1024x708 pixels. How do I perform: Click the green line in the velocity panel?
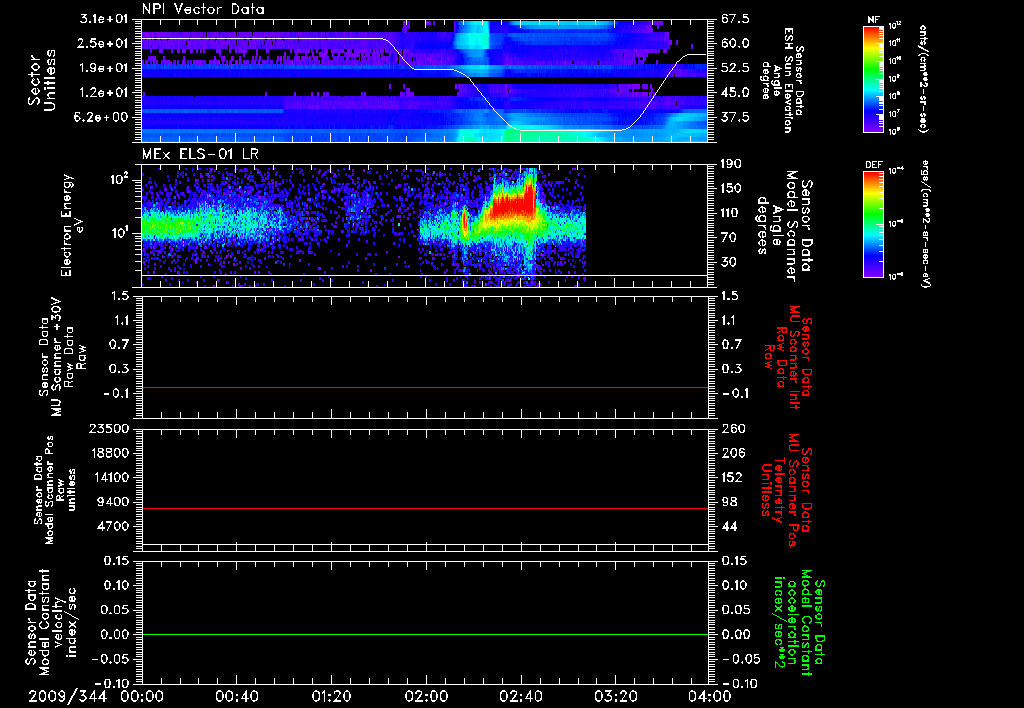point(424,635)
